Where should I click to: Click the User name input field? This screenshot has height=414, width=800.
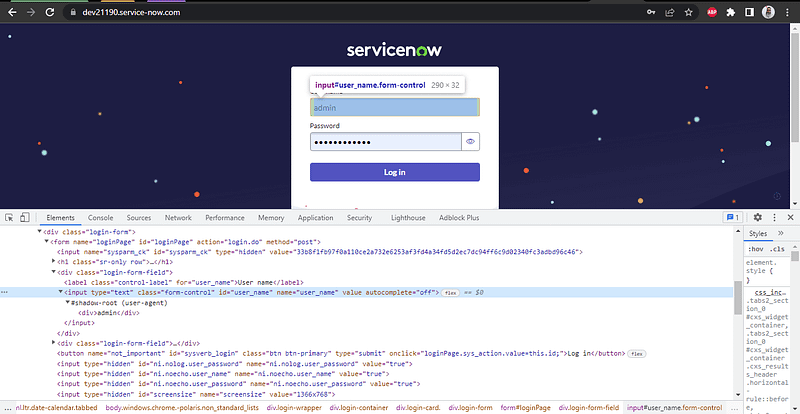[394, 107]
